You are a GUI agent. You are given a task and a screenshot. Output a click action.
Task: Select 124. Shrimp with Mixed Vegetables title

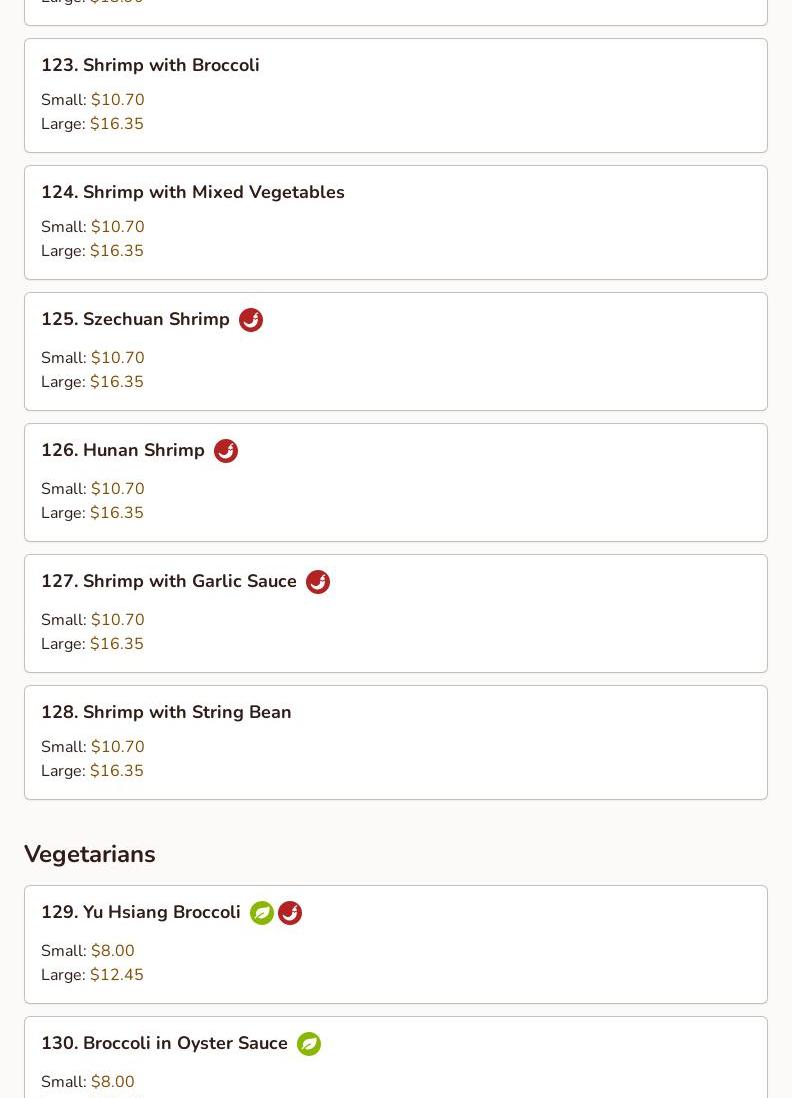(x=193, y=192)
